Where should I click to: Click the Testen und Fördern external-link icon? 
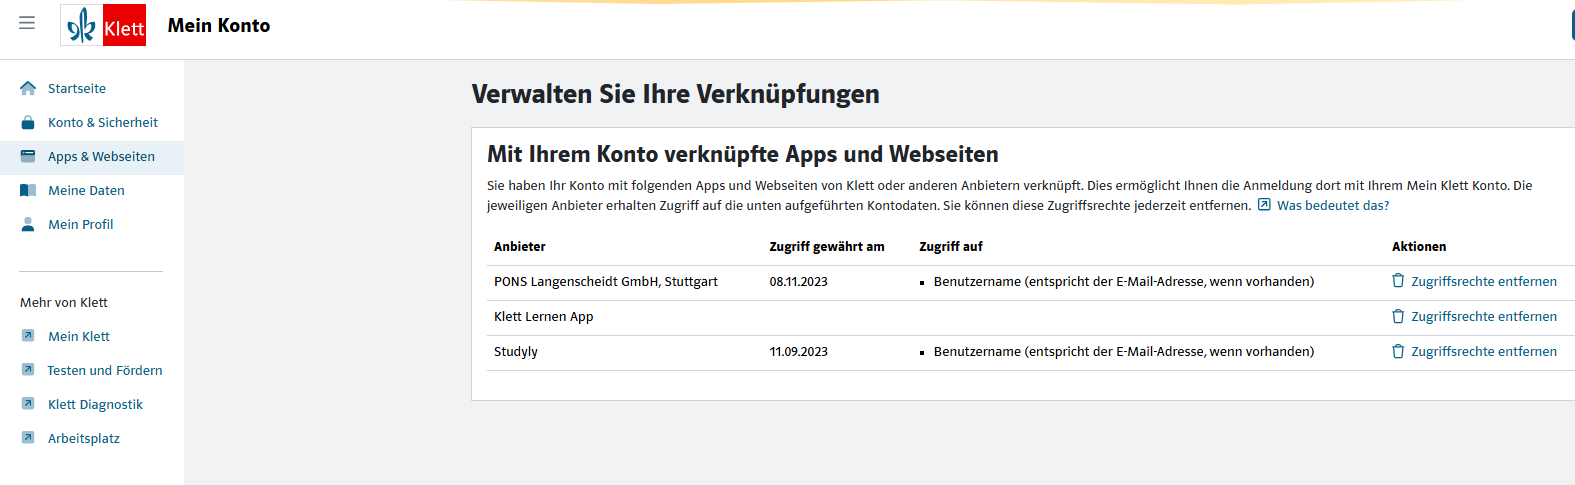coord(28,370)
